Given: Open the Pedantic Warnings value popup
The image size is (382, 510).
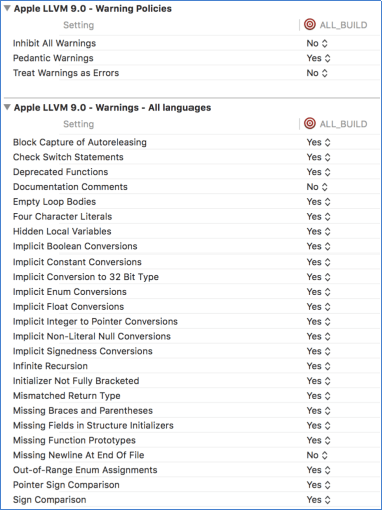Looking at the screenshot, I should 318,58.
